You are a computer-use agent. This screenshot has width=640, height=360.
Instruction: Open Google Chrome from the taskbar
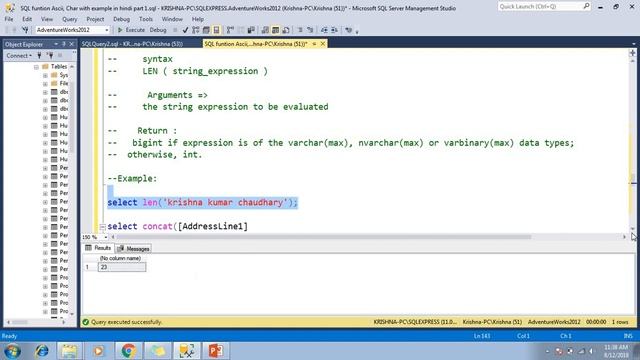(128, 351)
